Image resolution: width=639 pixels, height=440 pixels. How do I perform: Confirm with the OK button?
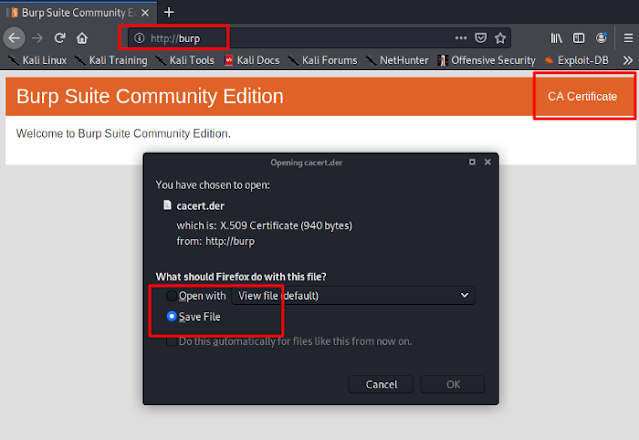coord(453,384)
